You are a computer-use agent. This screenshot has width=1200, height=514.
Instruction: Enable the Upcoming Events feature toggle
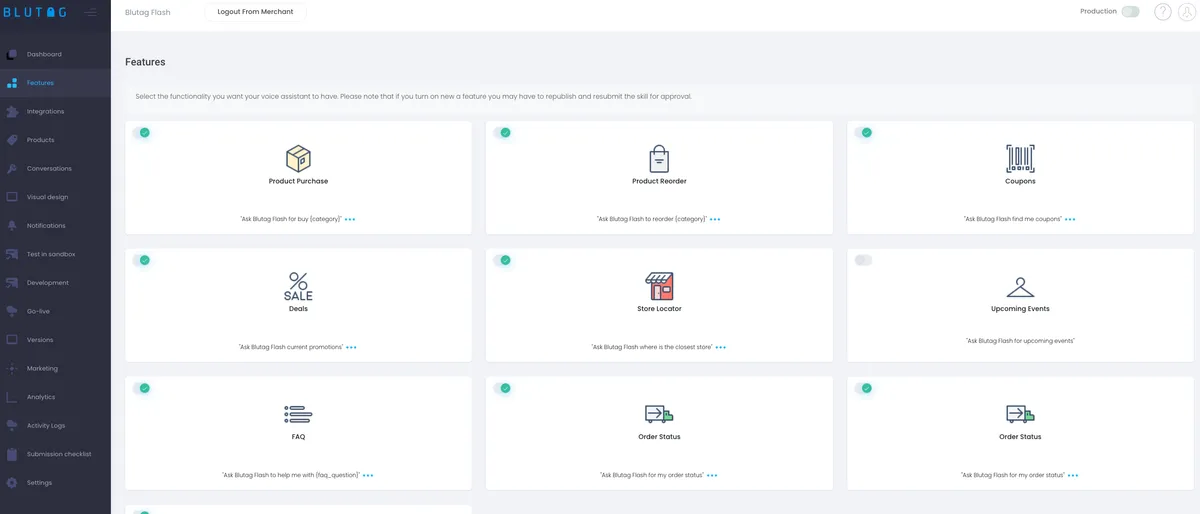click(x=863, y=260)
